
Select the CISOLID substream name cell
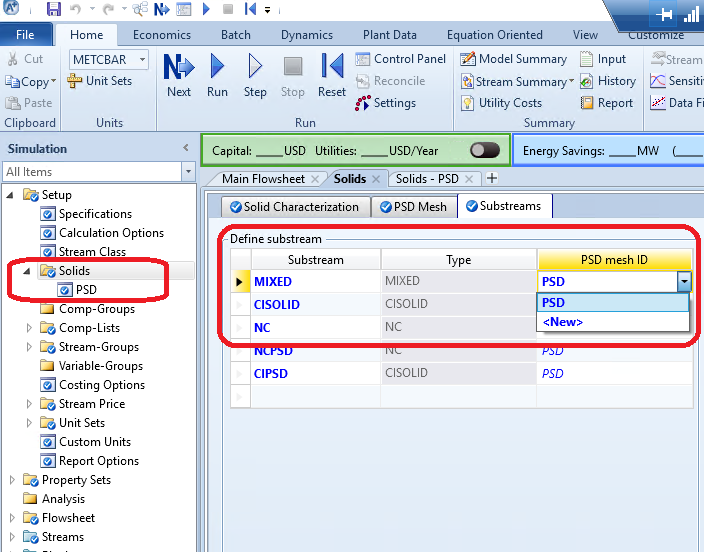point(316,305)
